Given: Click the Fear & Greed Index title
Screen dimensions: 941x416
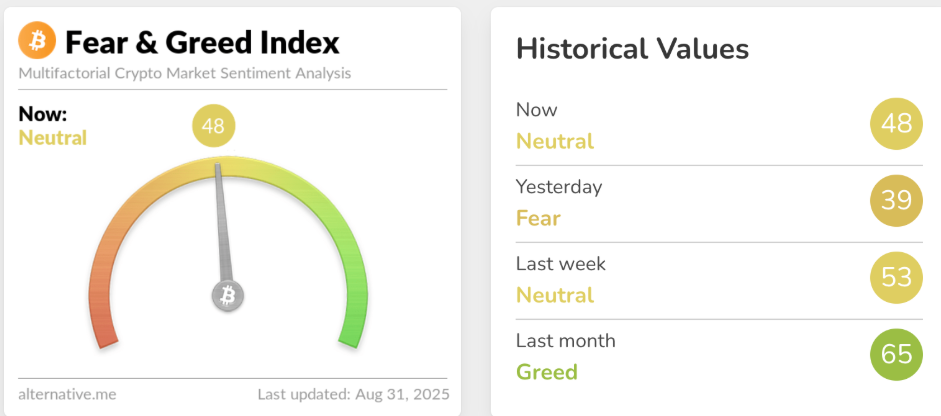Looking at the screenshot, I should [202, 42].
